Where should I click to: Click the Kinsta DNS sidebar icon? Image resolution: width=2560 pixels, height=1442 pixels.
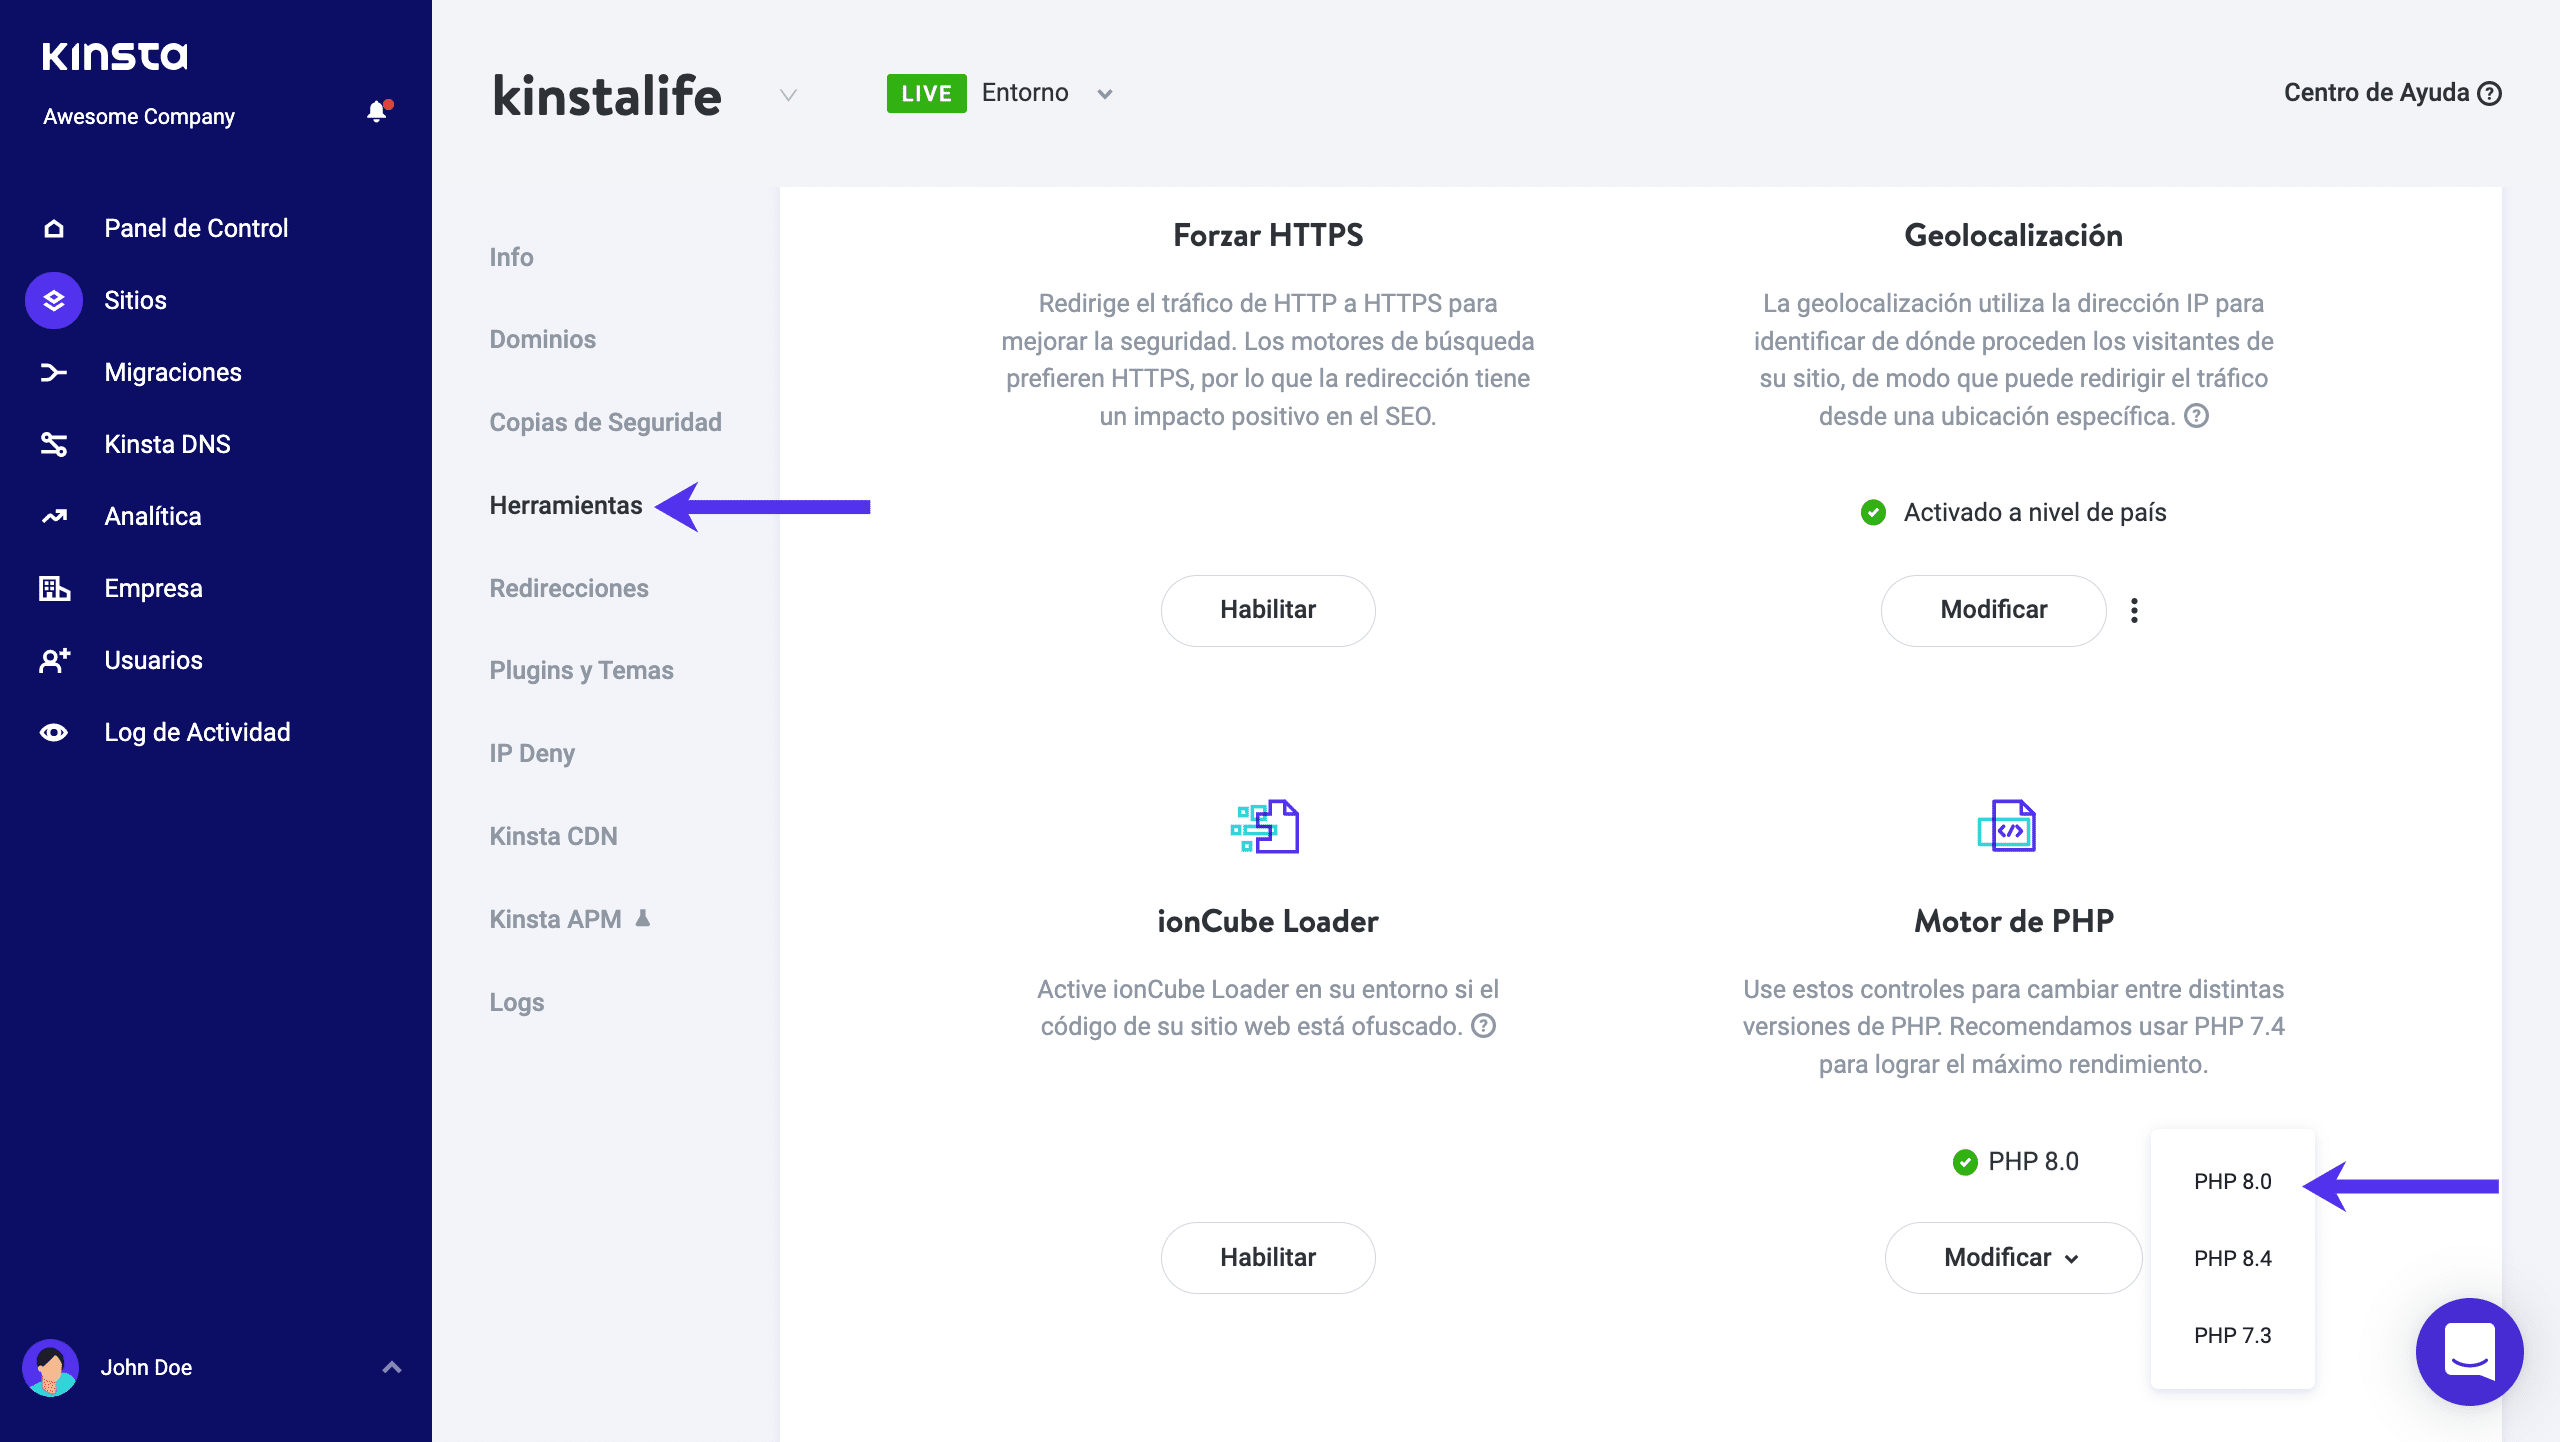54,444
